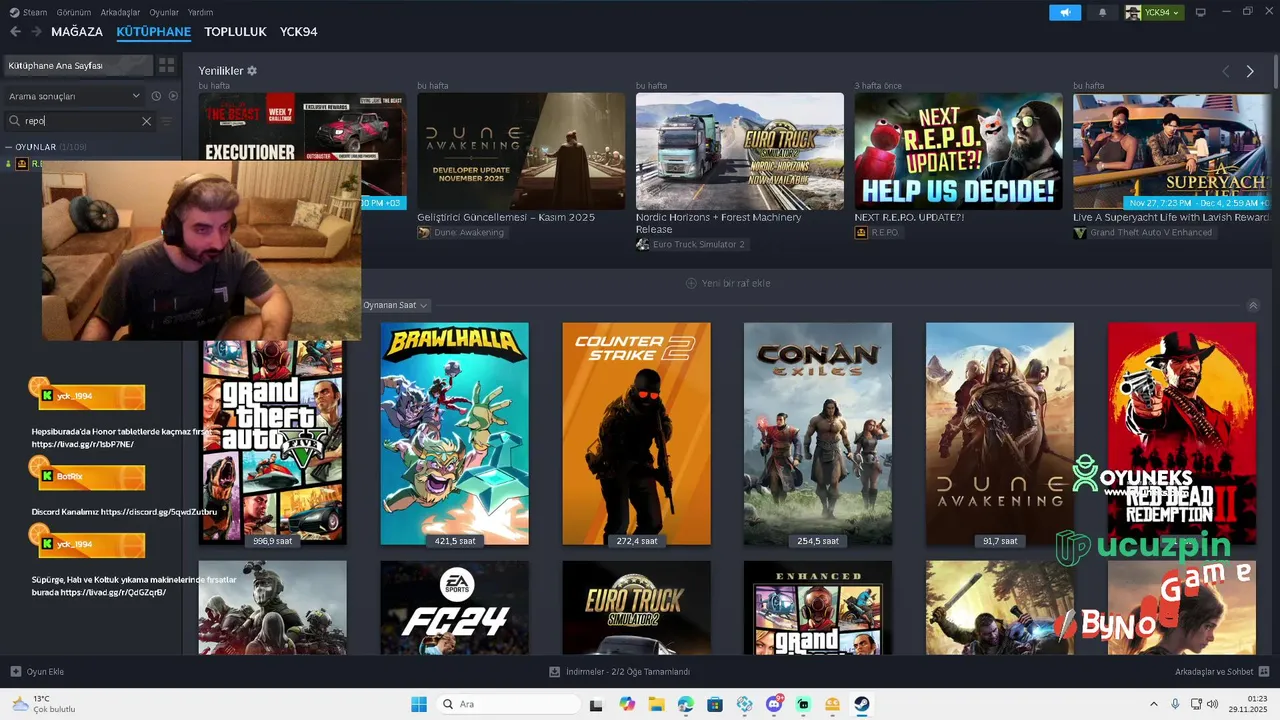The width and height of the screenshot is (1280, 720).
Task: Click the Steam menu
Action: (29, 12)
